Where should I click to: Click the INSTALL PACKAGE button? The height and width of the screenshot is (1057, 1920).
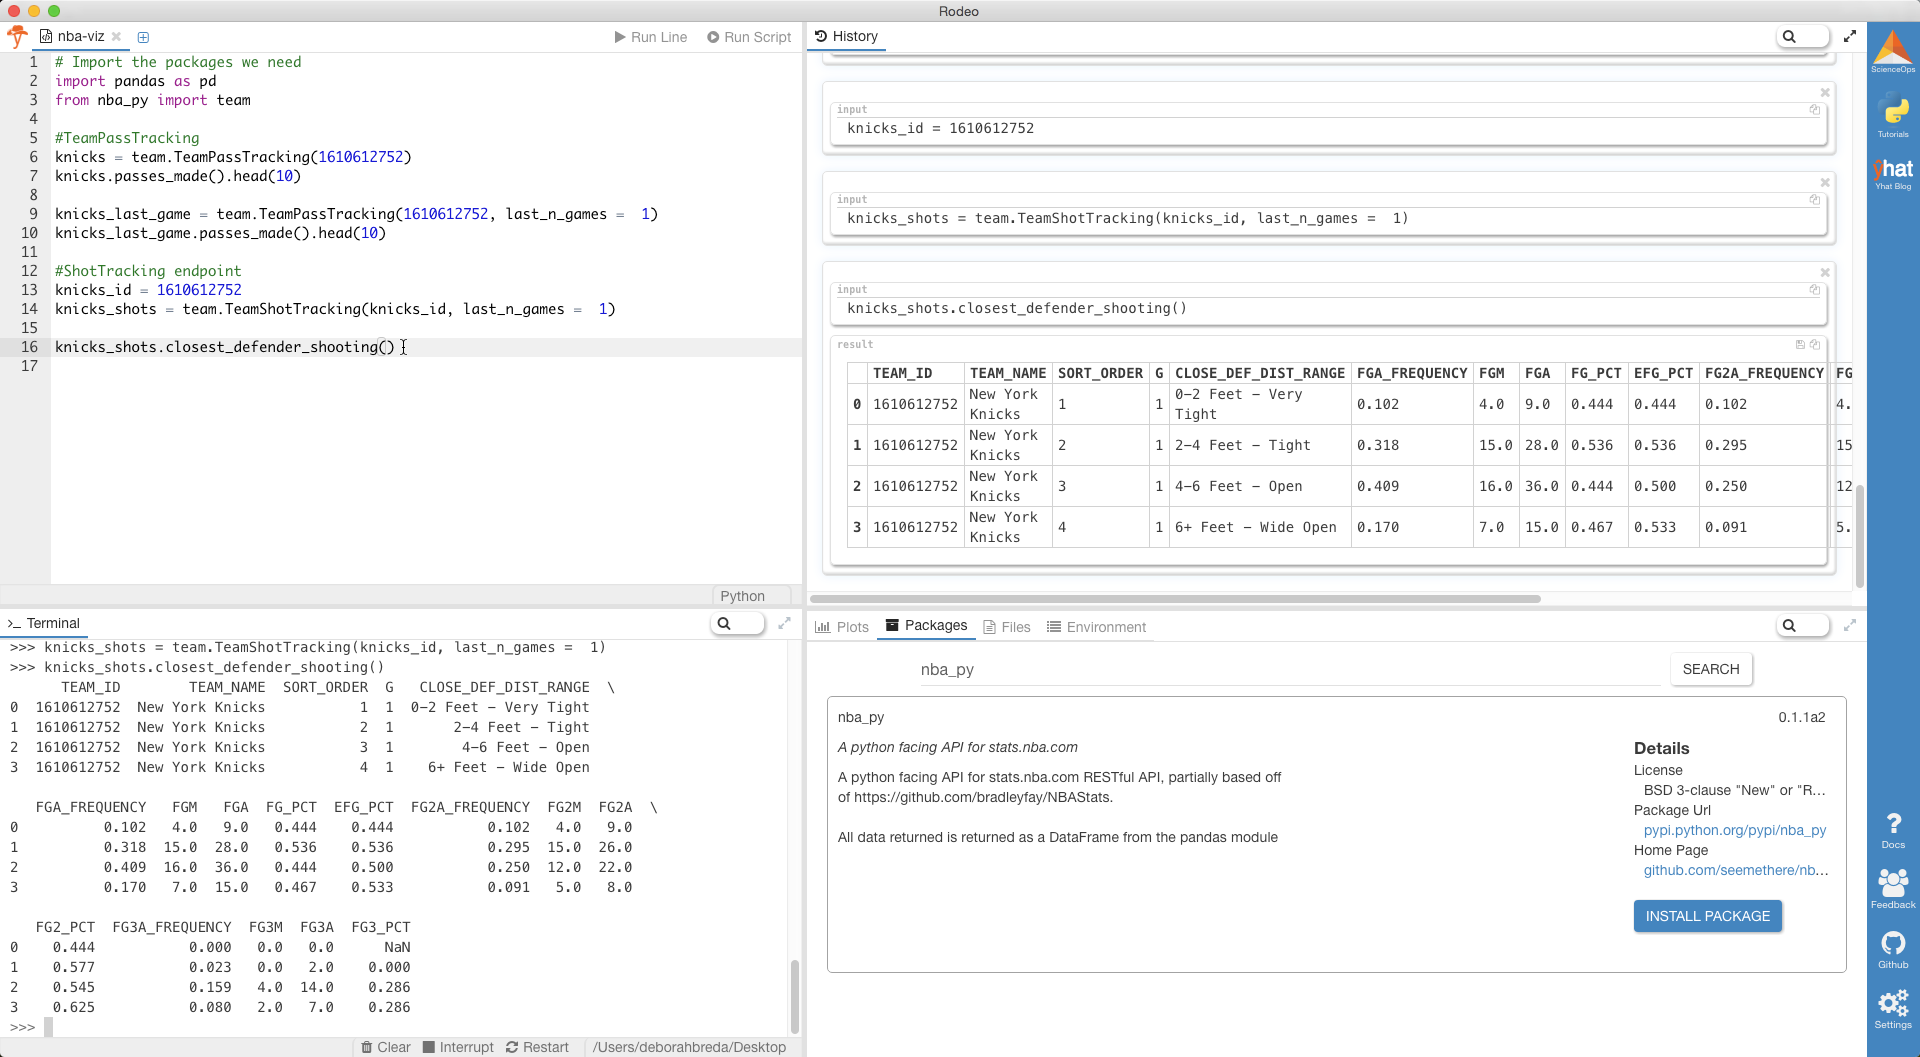point(1707,916)
